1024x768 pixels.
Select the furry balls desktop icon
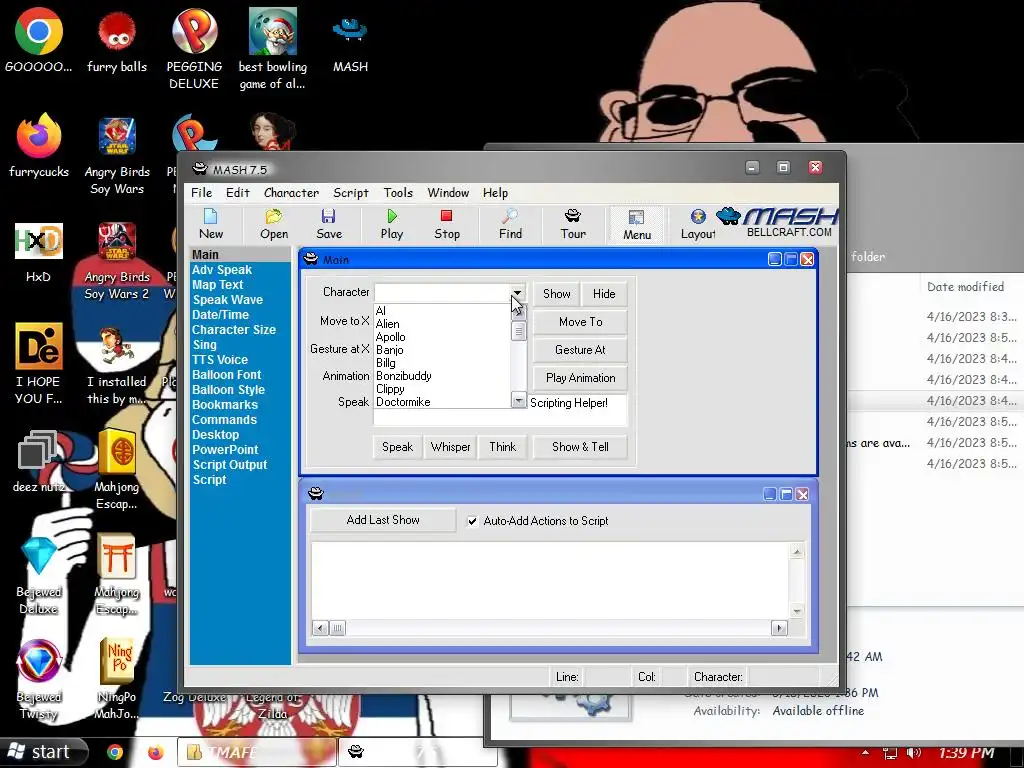click(117, 40)
